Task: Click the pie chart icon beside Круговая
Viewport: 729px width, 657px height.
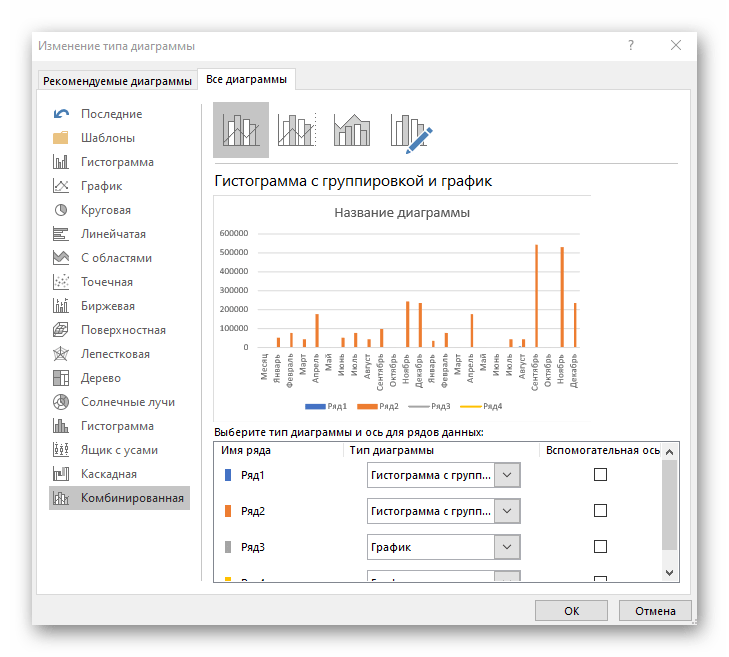Action: [x=61, y=210]
